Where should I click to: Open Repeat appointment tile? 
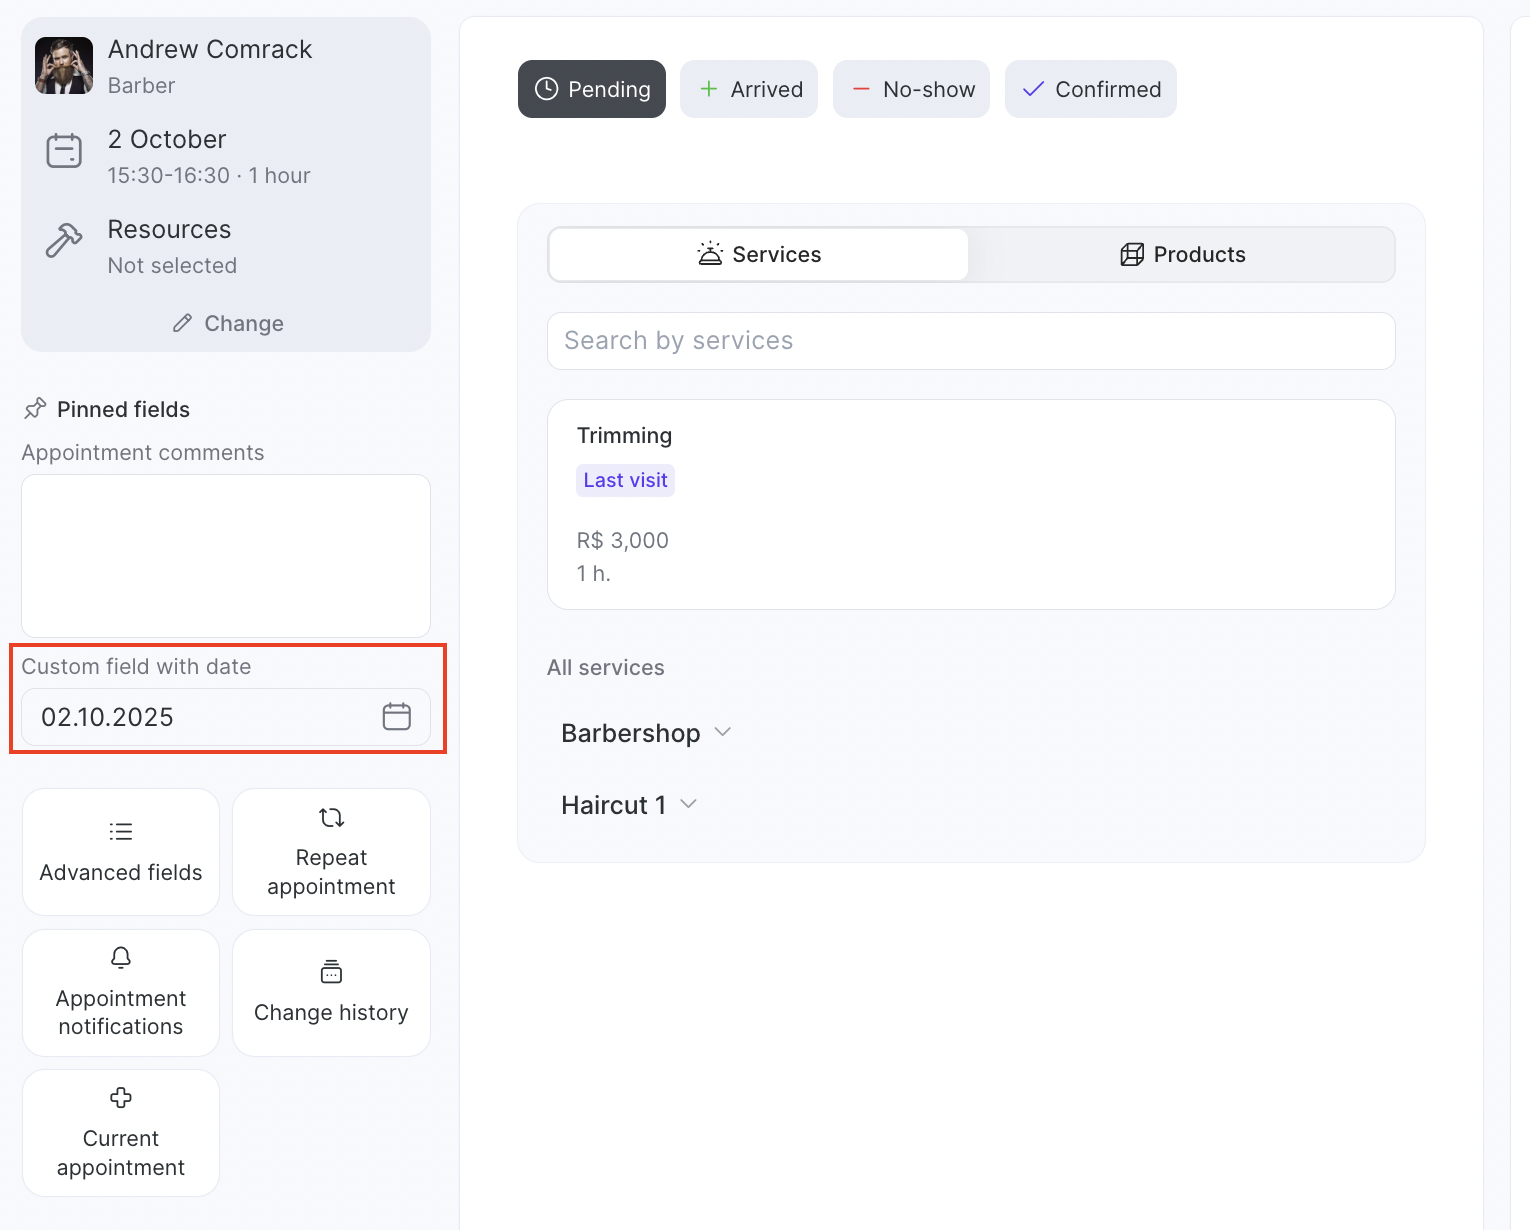pyautogui.click(x=331, y=852)
